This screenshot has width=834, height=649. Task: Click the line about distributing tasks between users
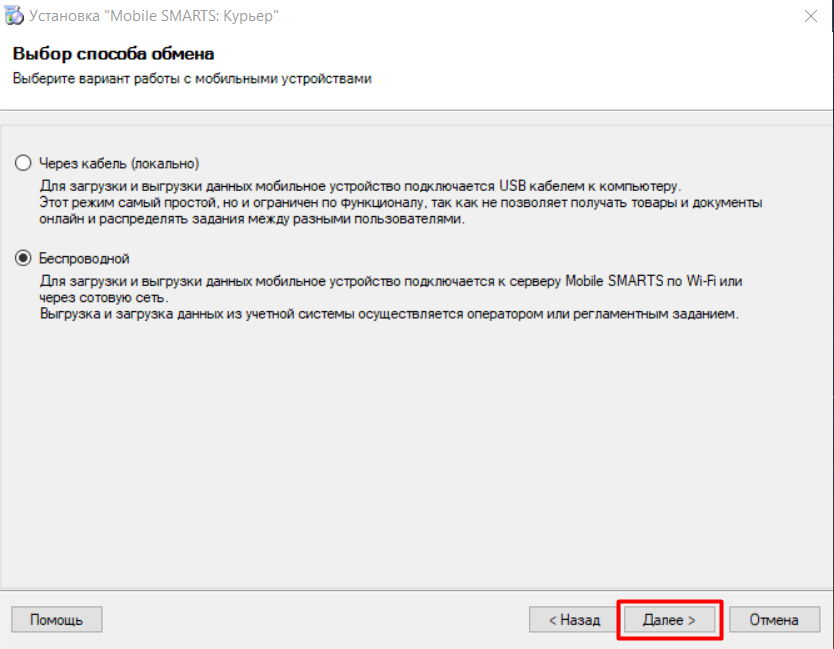point(252,219)
